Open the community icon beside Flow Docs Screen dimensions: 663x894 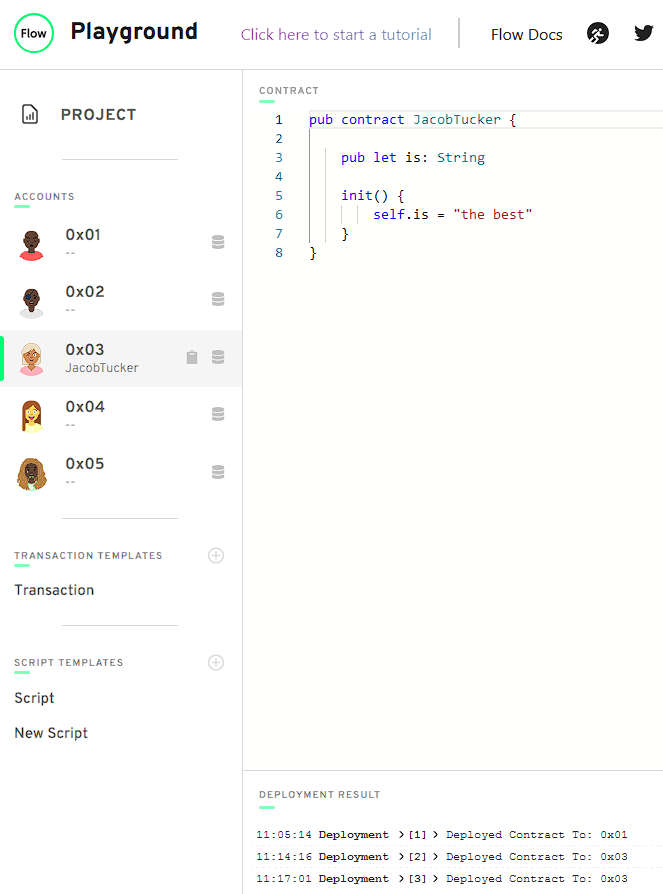(x=597, y=34)
